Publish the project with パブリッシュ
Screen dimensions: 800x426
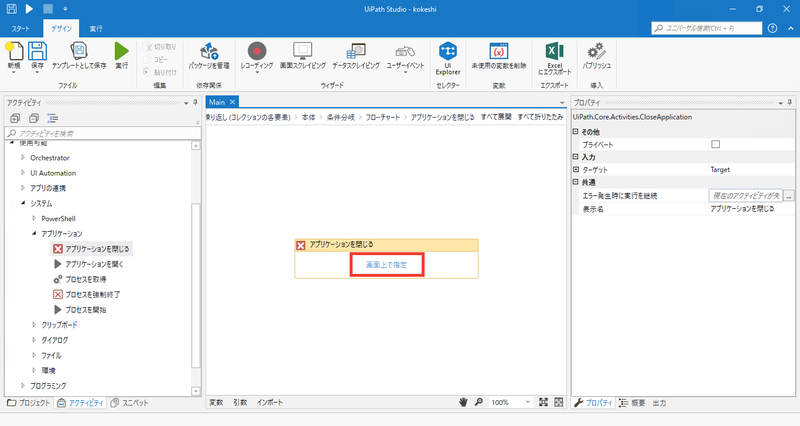(x=596, y=56)
